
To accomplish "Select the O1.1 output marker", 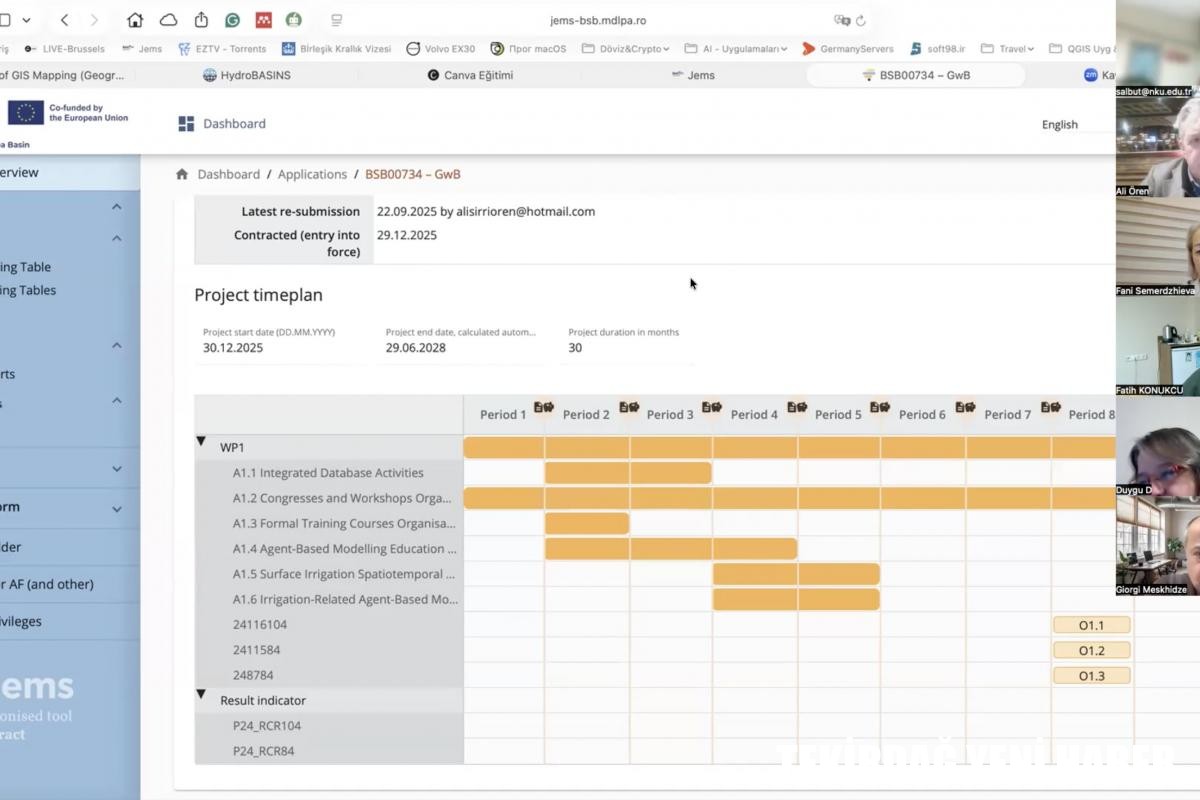I will [x=1091, y=625].
